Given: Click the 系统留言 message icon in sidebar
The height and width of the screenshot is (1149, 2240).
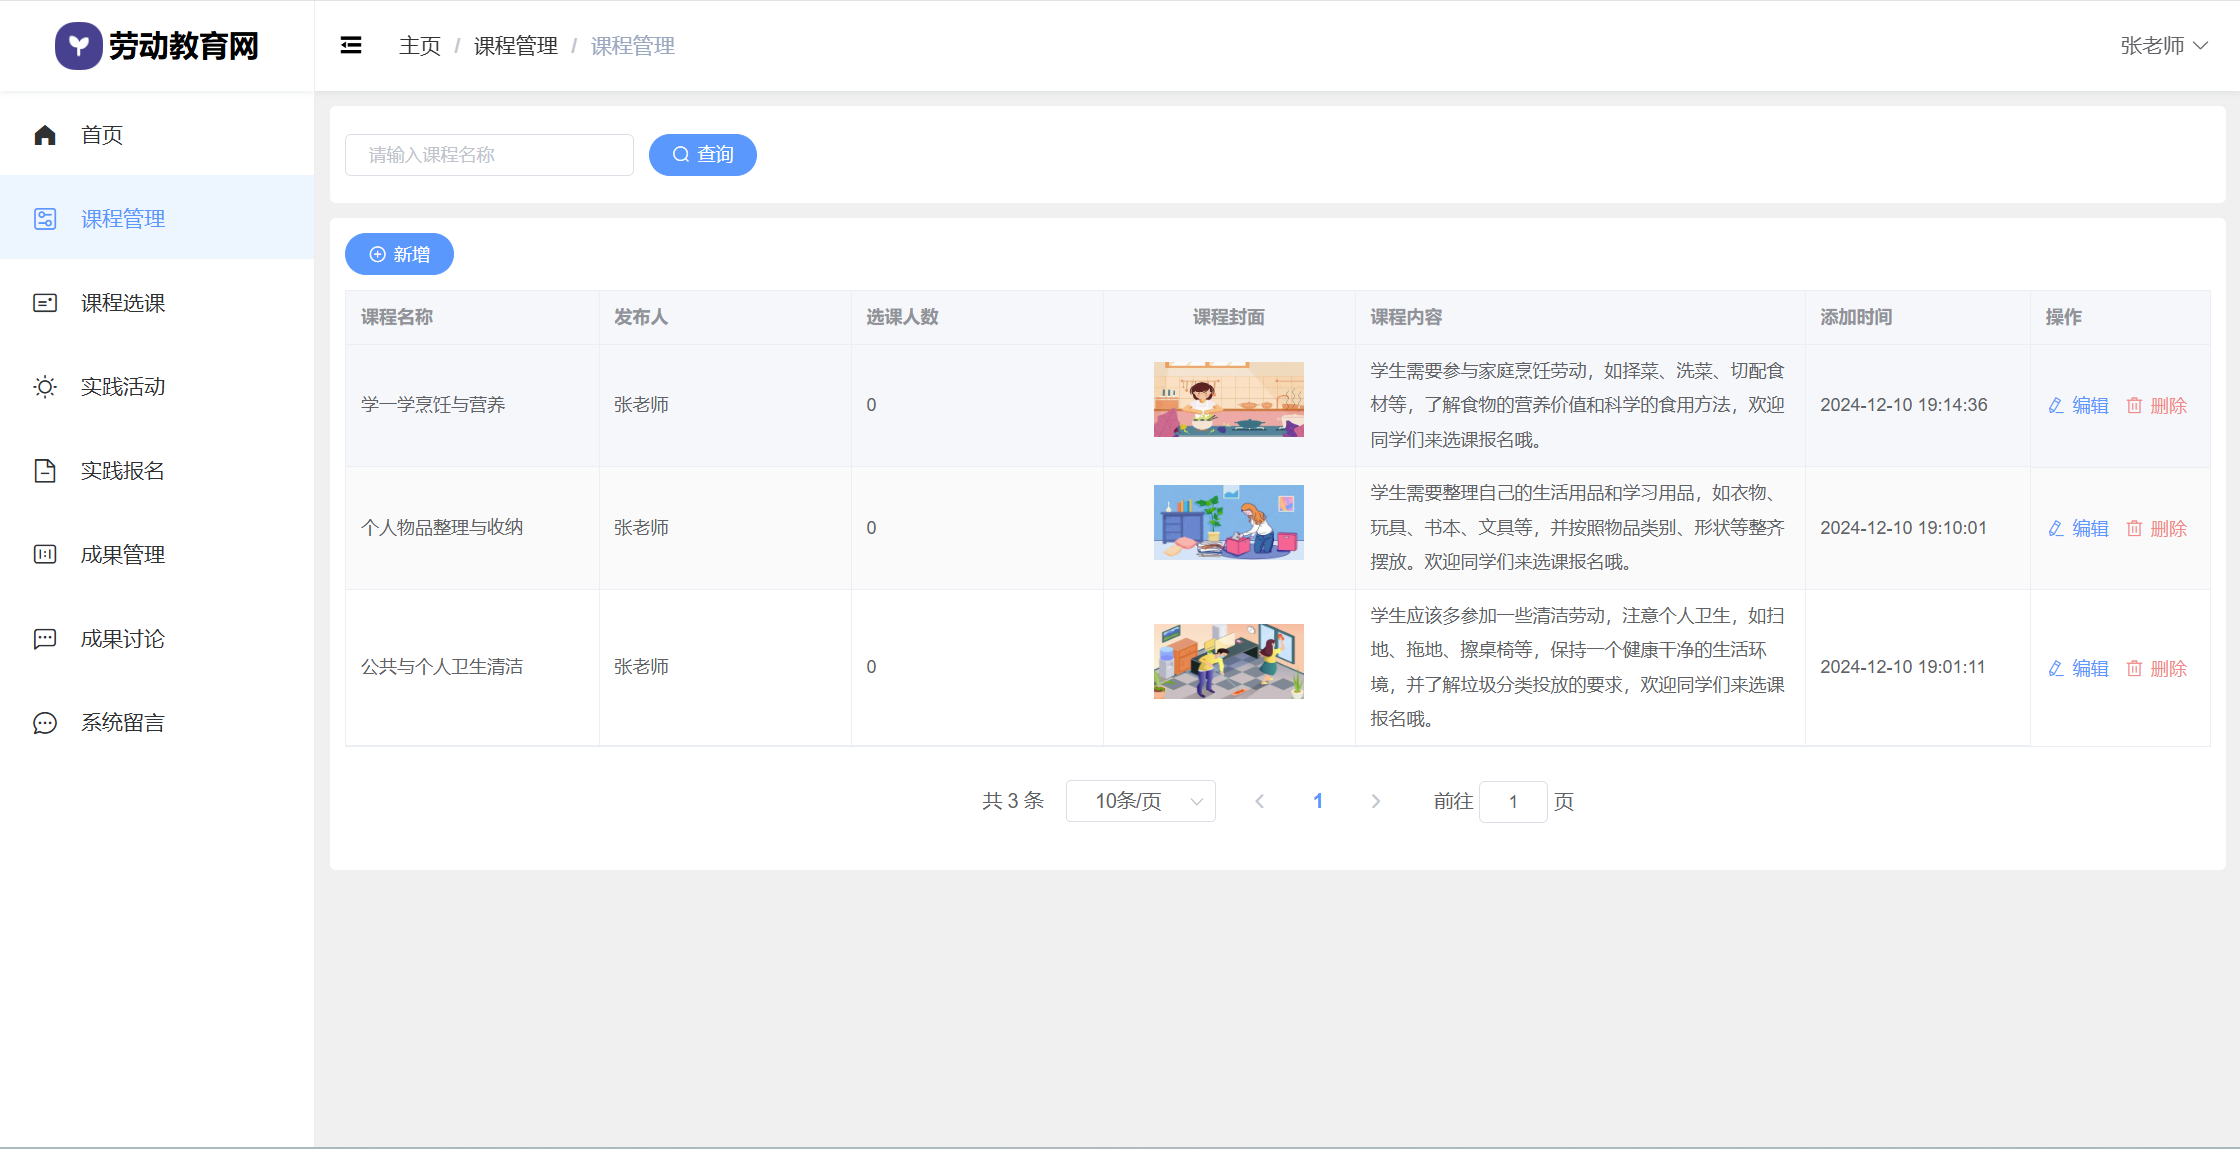Looking at the screenshot, I should (45, 723).
